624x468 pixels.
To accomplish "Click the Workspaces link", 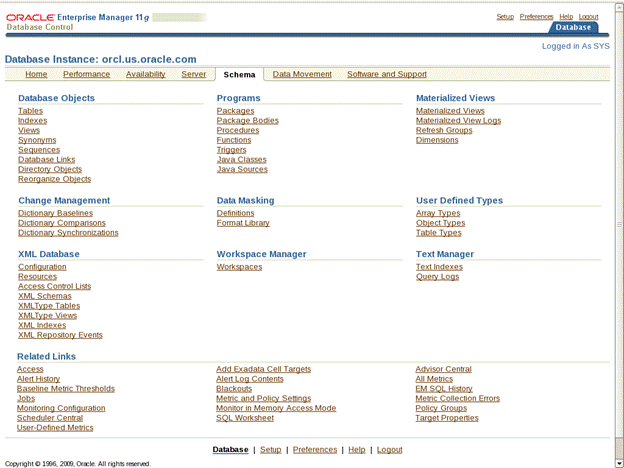I will [x=239, y=267].
